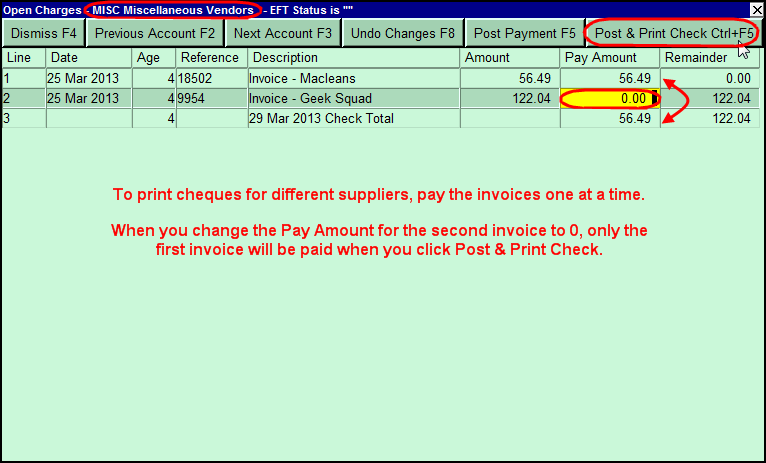Select reference 9954 cell
The height and width of the screenshot is (463, 766).
(211, 98)
